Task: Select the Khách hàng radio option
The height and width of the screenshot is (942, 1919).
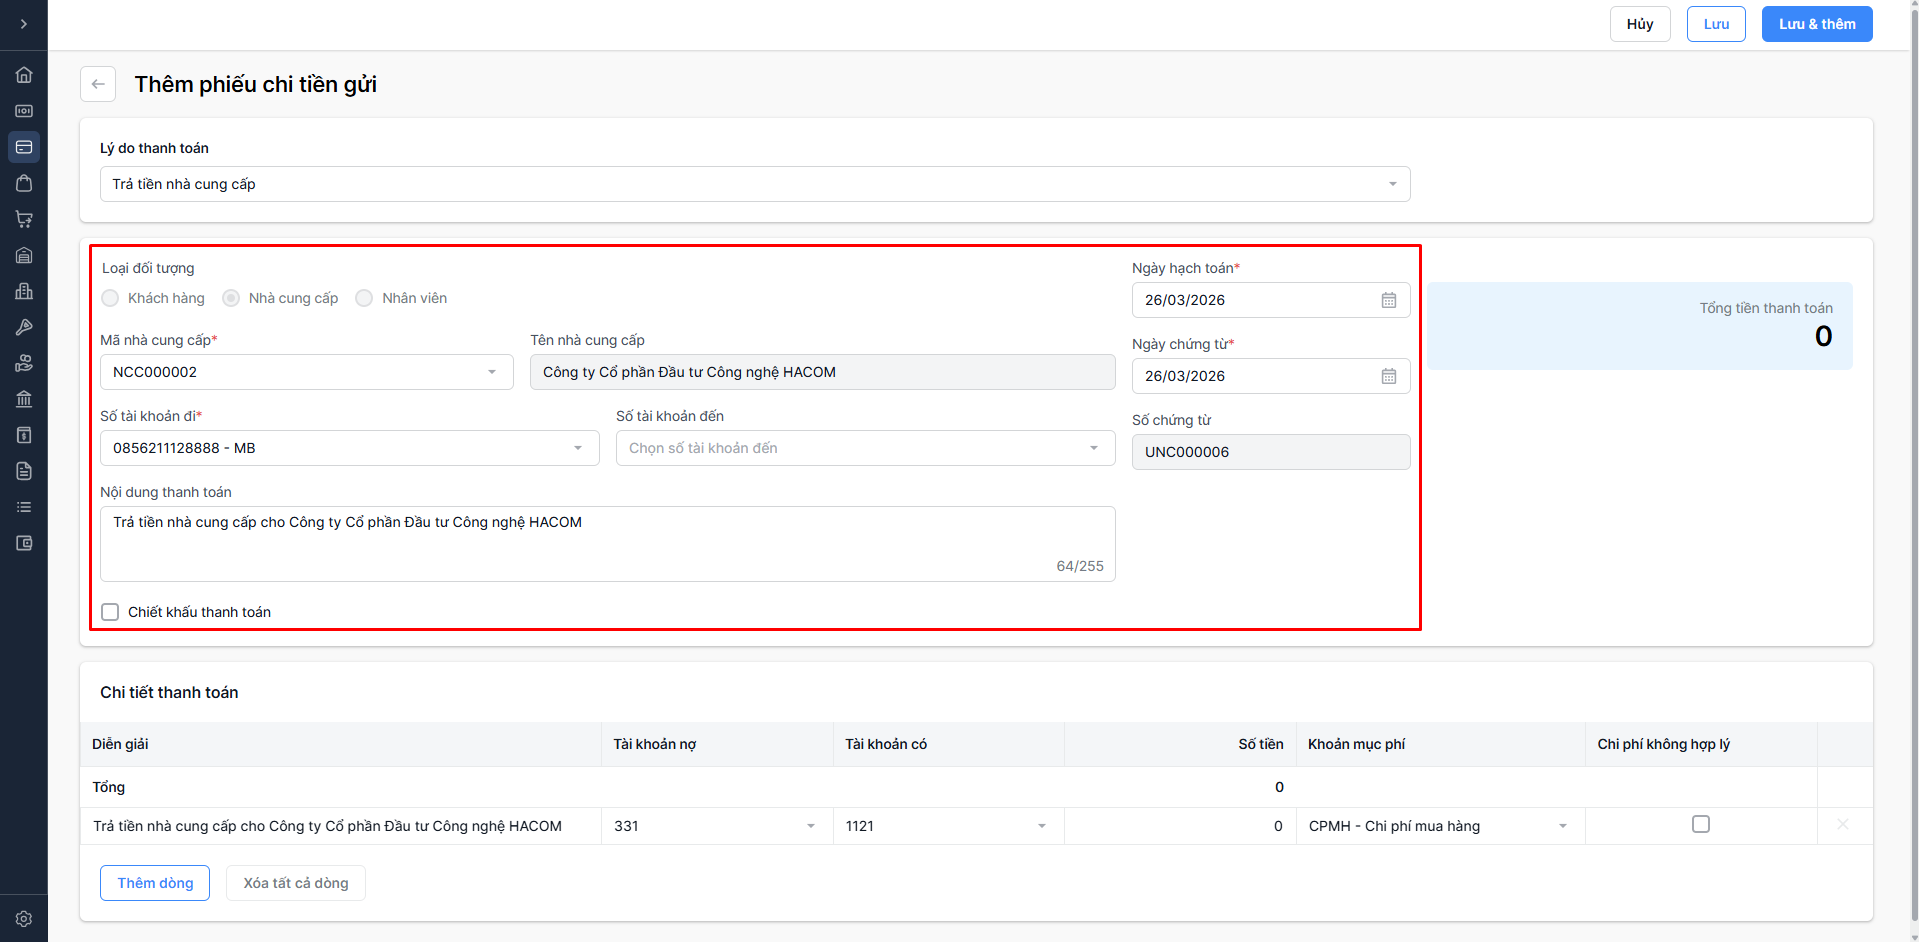Action: pos(110,298)
